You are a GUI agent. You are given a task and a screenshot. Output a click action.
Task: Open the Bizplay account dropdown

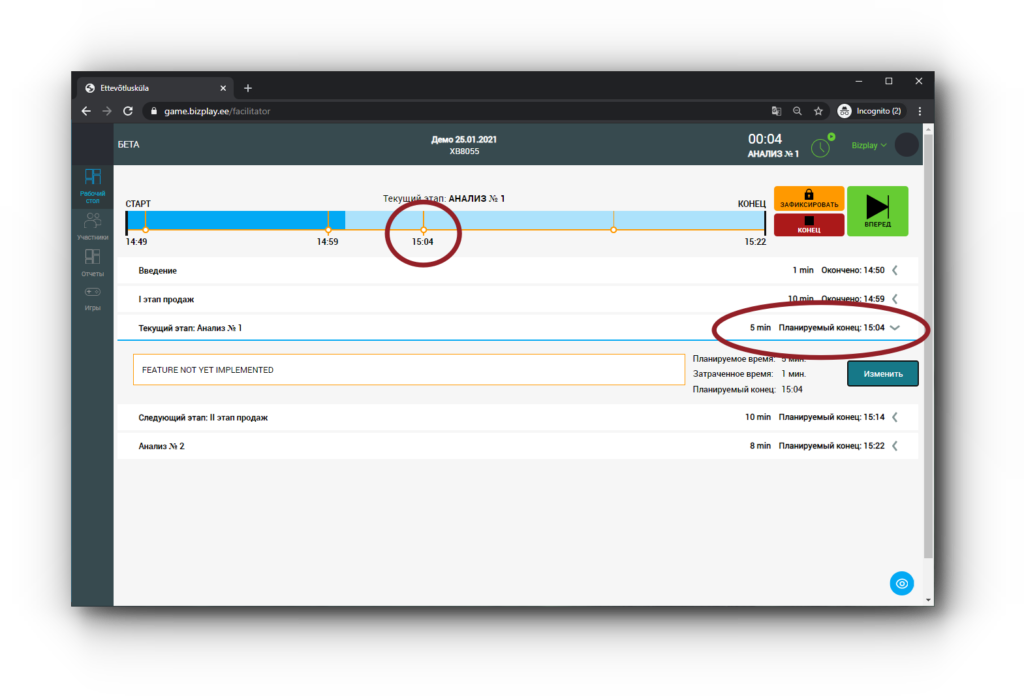[868, 145]
